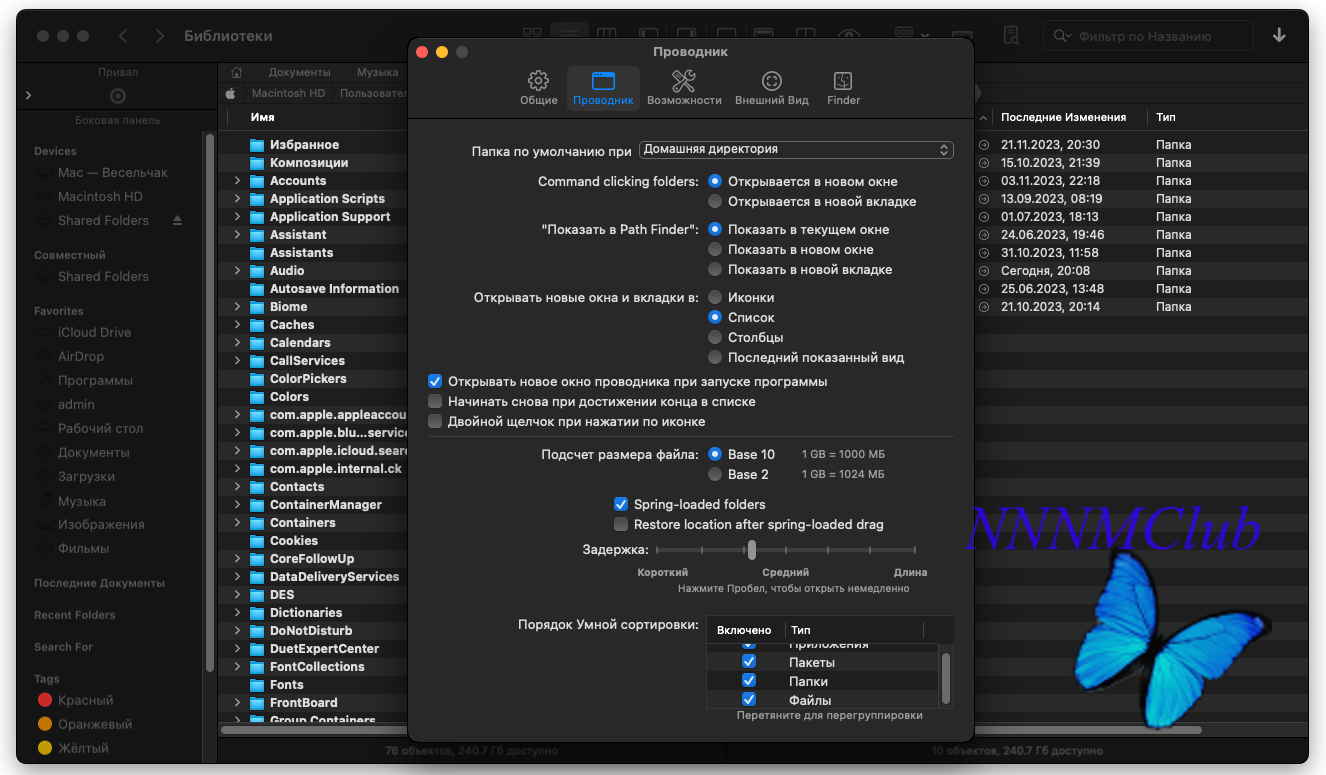1326x775 pixels.
Task: Click the admin home icon in sidebar
Action: pos(45,404)
